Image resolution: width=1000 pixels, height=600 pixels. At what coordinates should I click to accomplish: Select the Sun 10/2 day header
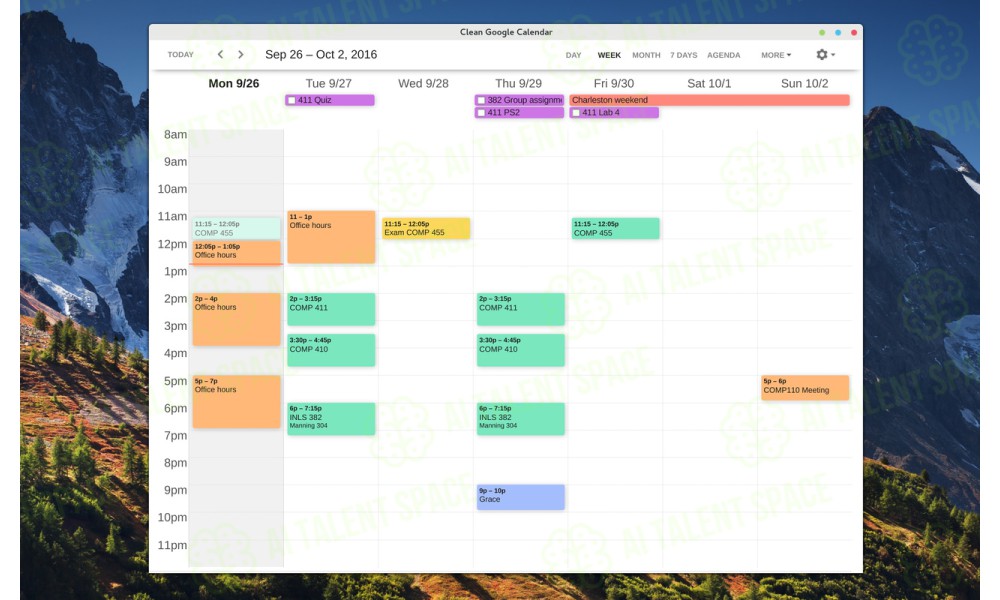pyautogui.click(x=804, y=84)
